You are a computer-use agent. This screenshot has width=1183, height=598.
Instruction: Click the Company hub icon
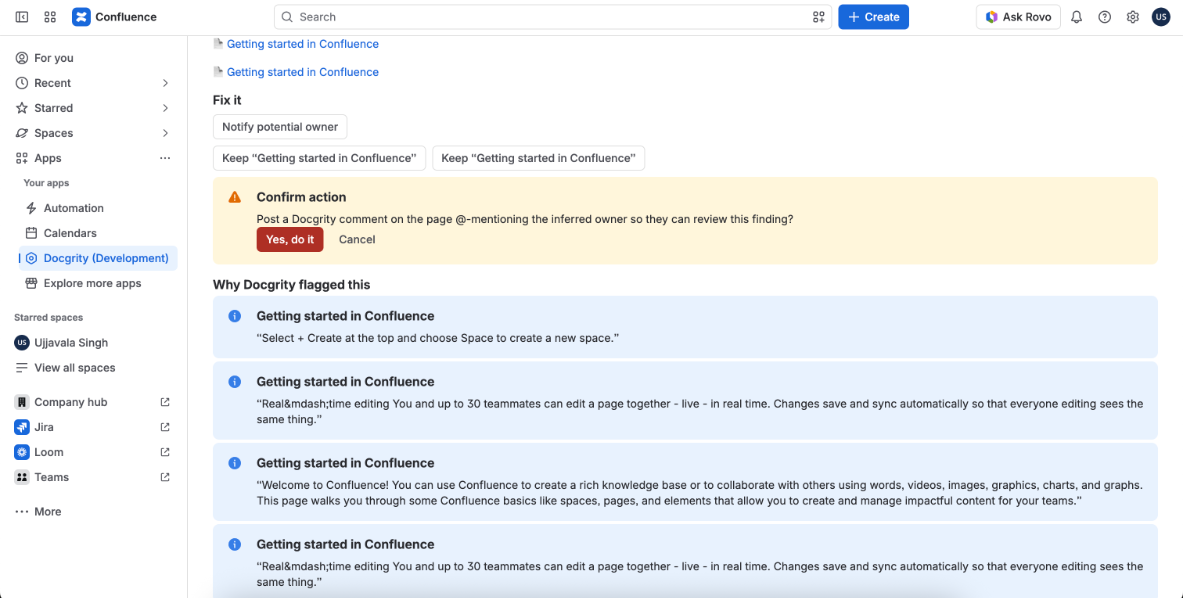(22, 402)
